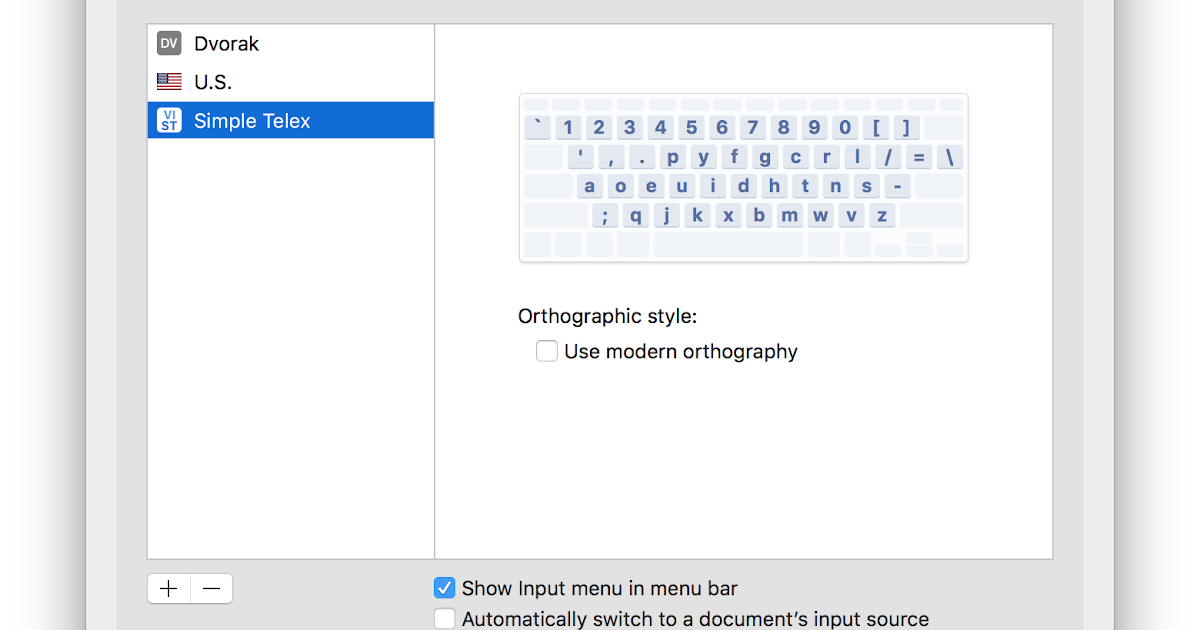Click the d key in keyboard preview
Screen dimensions: 1200x630
tap(743, 186)
